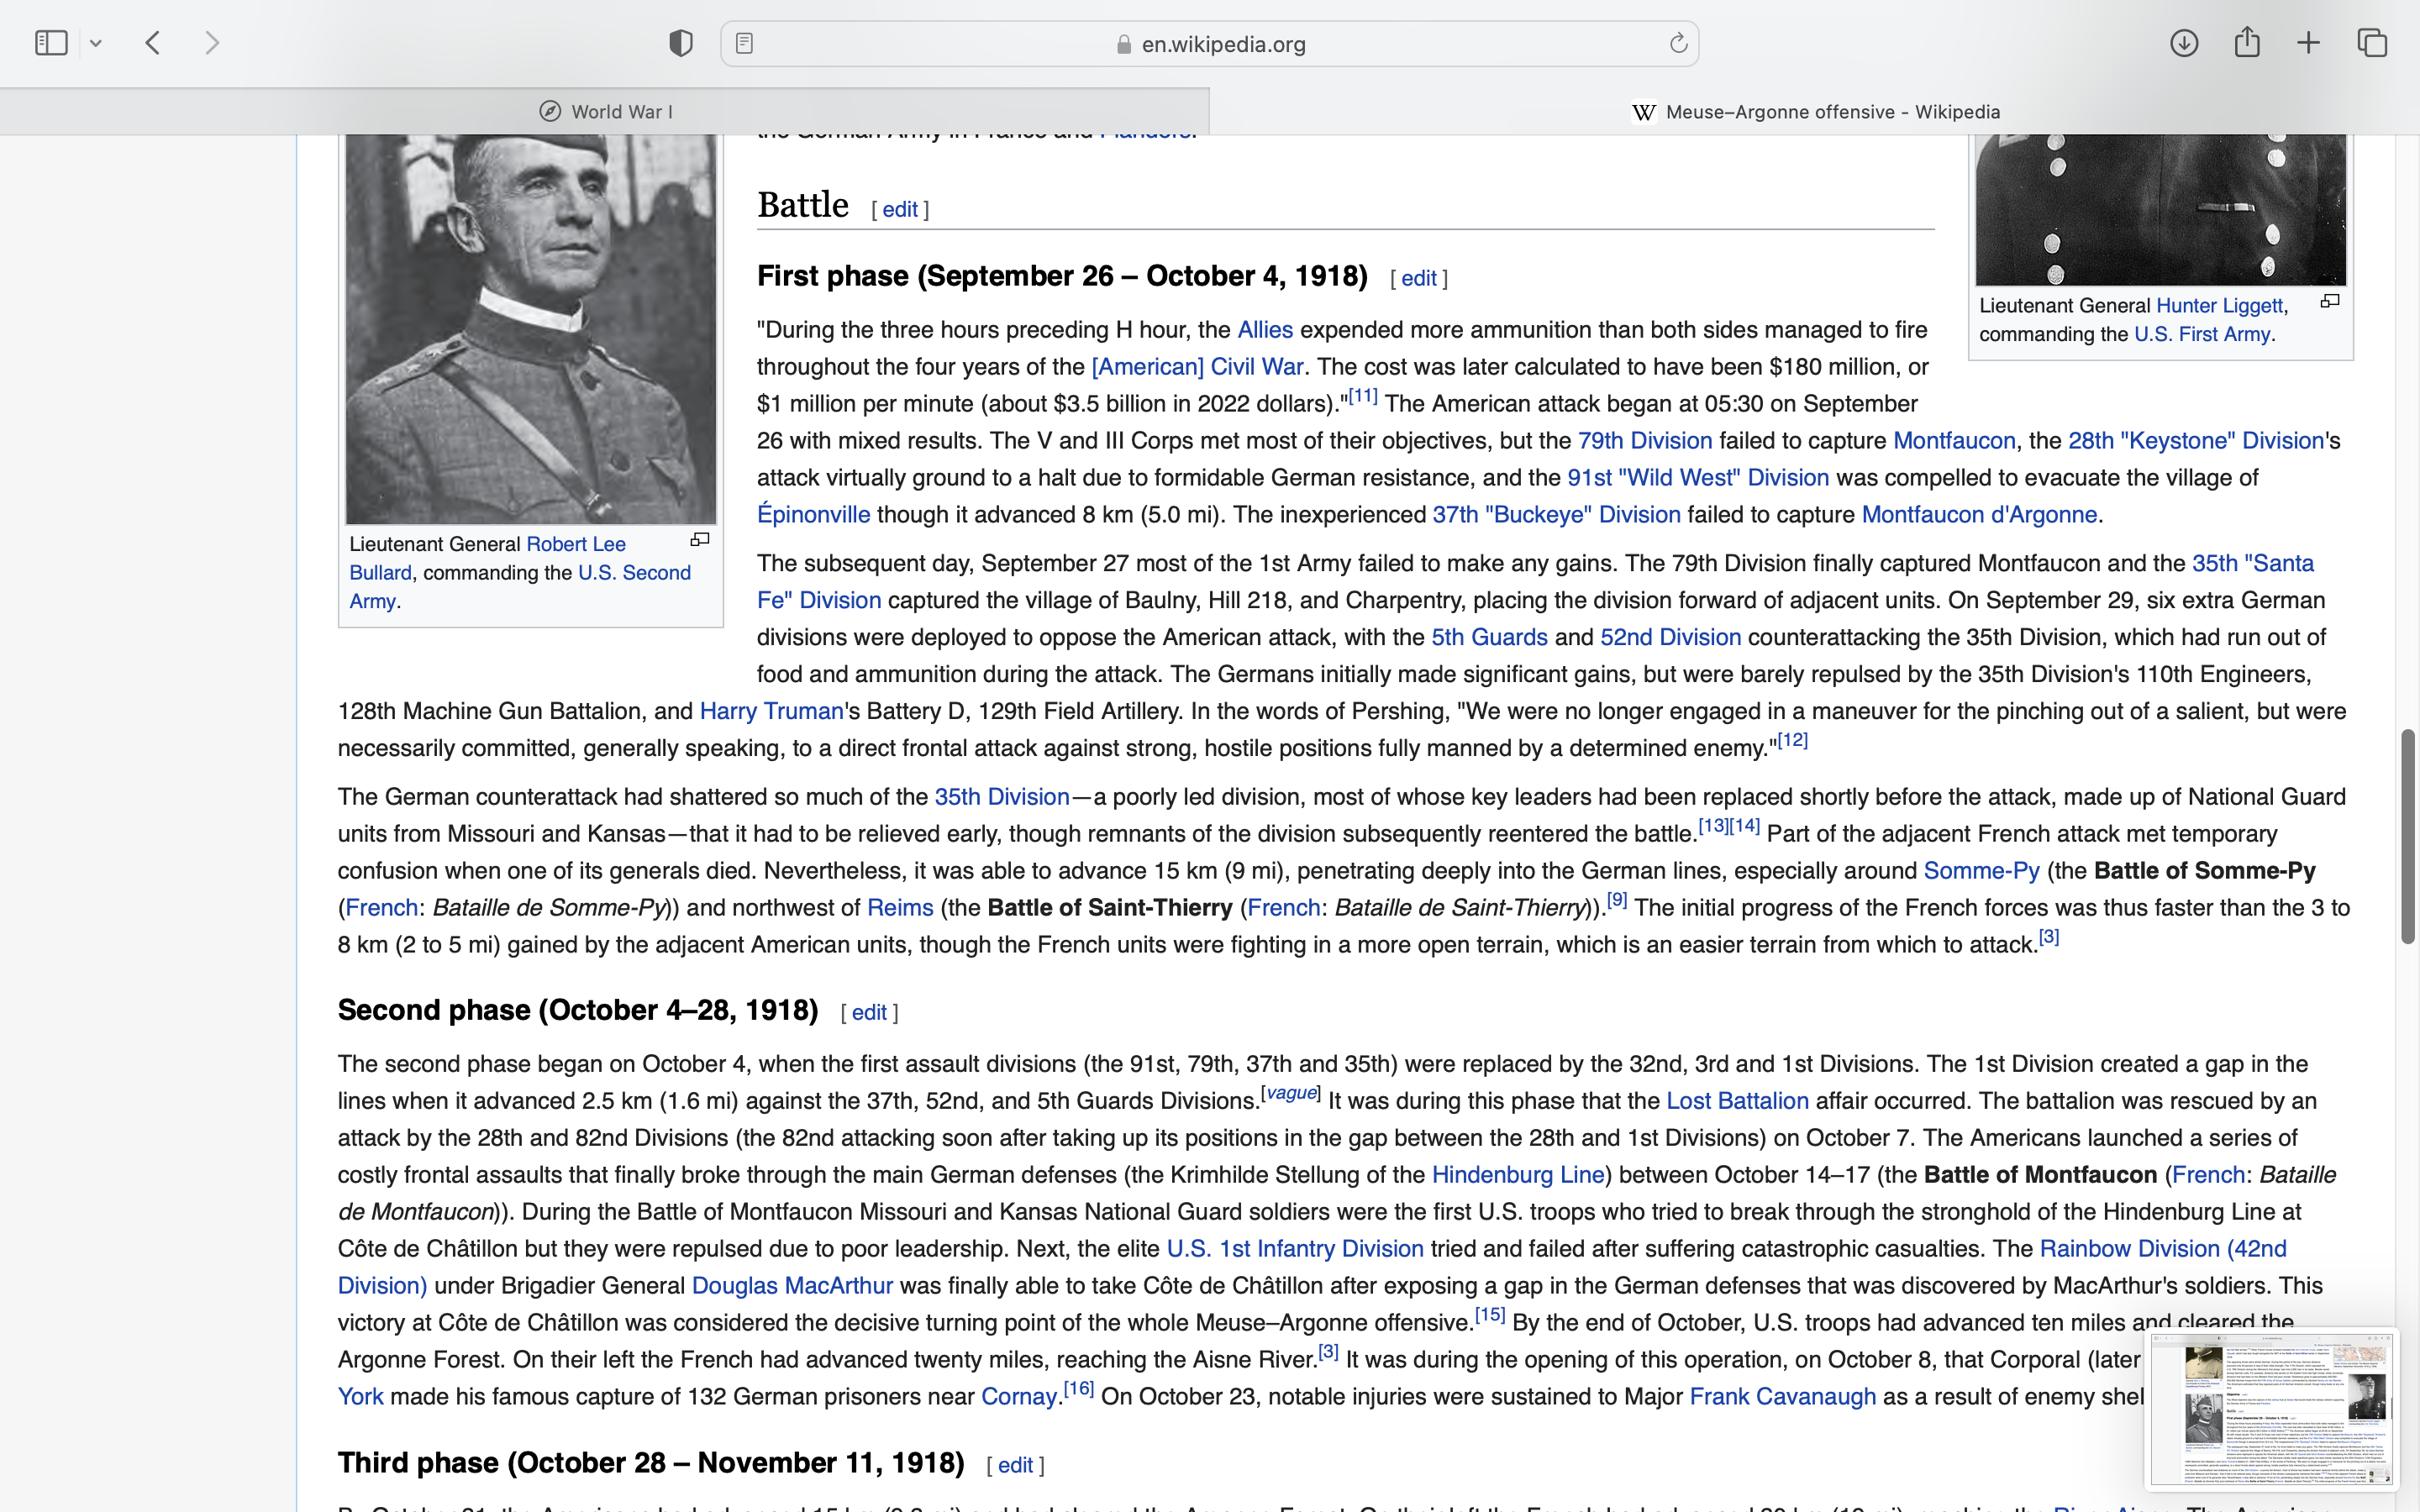Image resolution: width=2420 pixels, height=1512 pixels.
Task: Click the page vertical scrollbar thumb
Action: coord(2407,836)
